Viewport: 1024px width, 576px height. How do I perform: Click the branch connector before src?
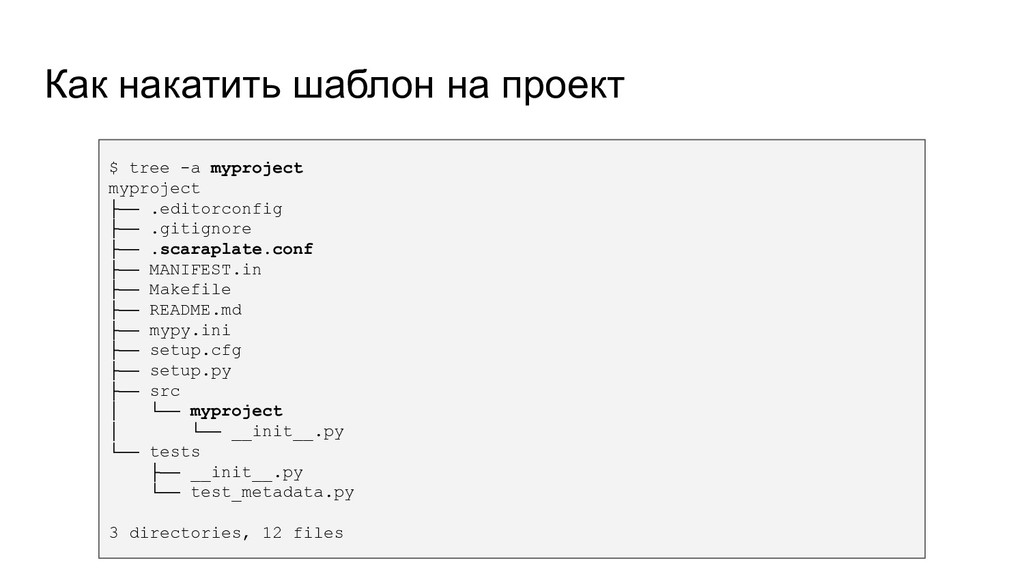point(125,391)
